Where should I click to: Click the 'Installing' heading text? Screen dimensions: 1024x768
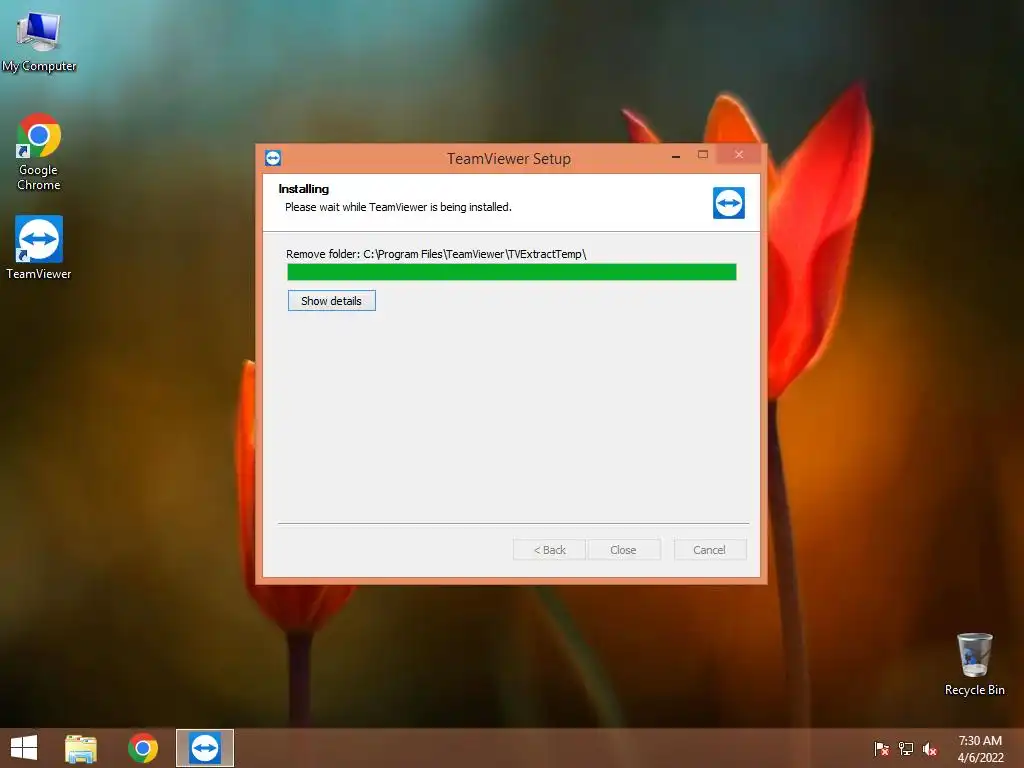304,189
